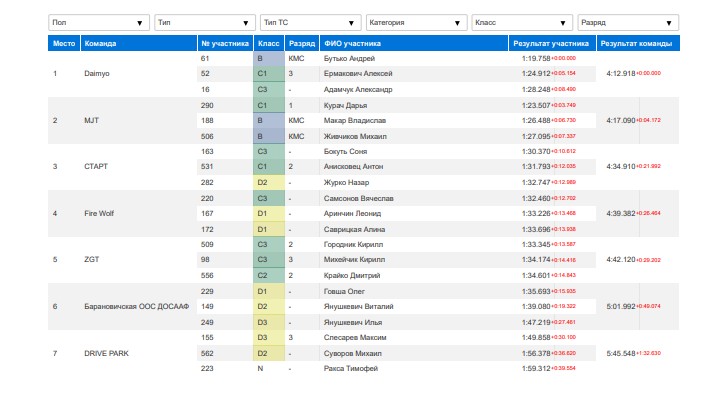715x406 pixels.
Task: Sort by № участника column header
Action: coord(225,43)
